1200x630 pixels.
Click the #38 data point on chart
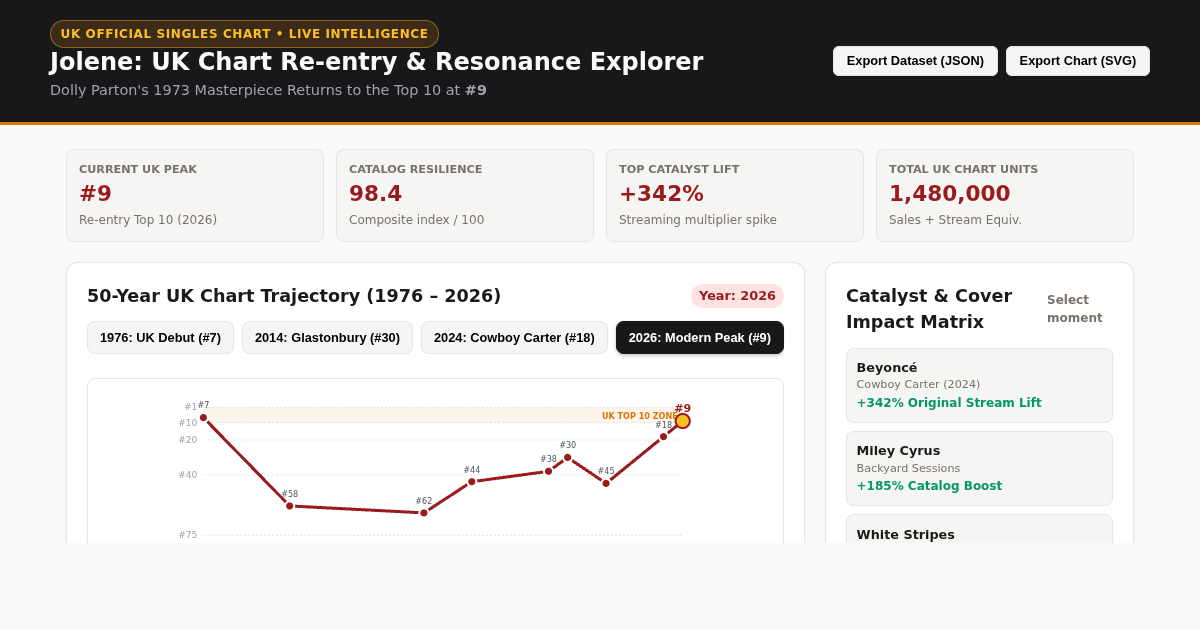(548, 471)
